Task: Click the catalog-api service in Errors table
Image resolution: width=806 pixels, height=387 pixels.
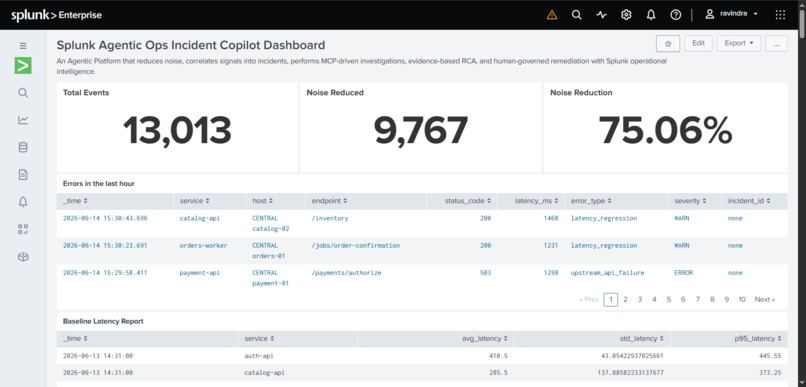Action: (199, 218)
